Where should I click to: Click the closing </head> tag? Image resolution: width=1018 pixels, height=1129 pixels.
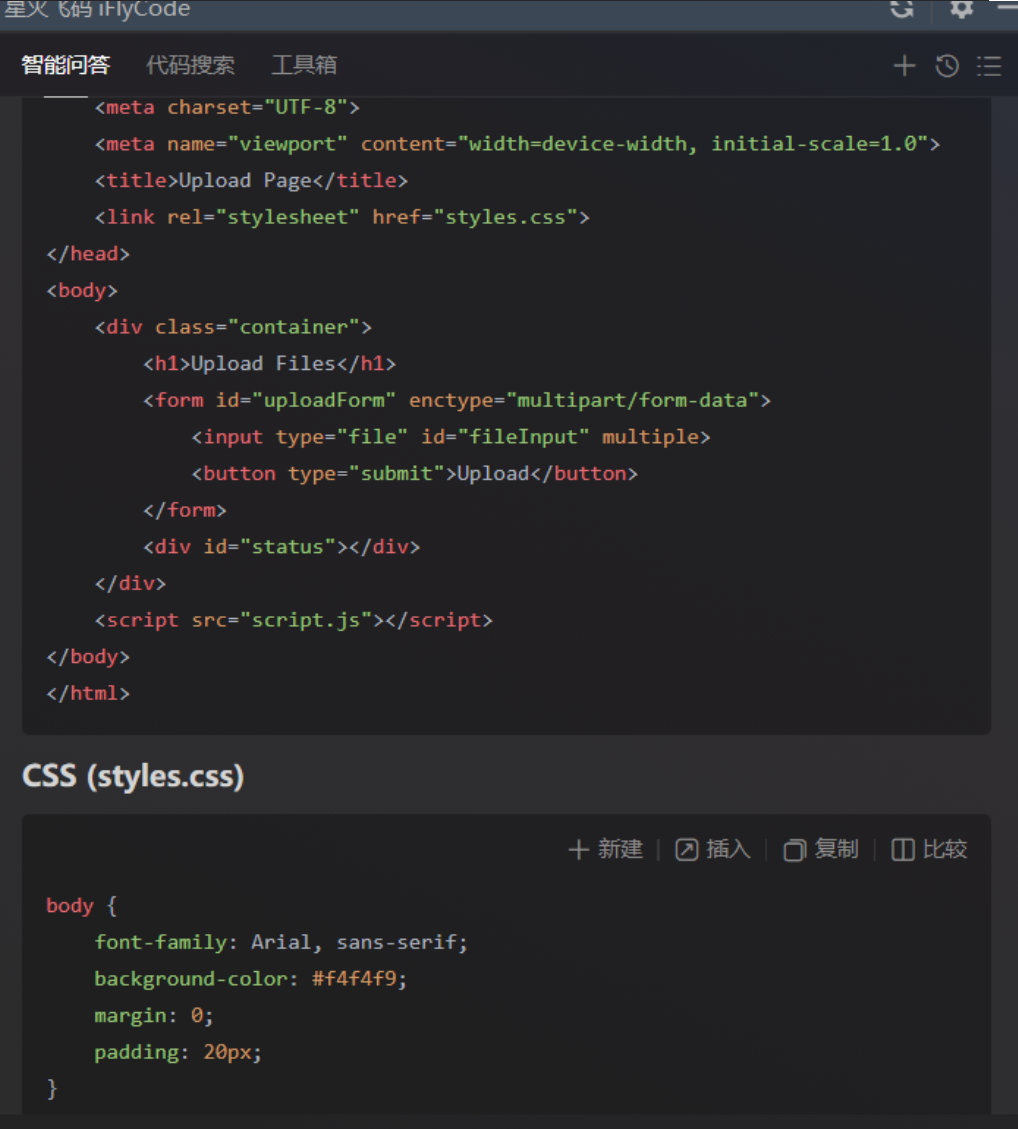tap(88, 254)
